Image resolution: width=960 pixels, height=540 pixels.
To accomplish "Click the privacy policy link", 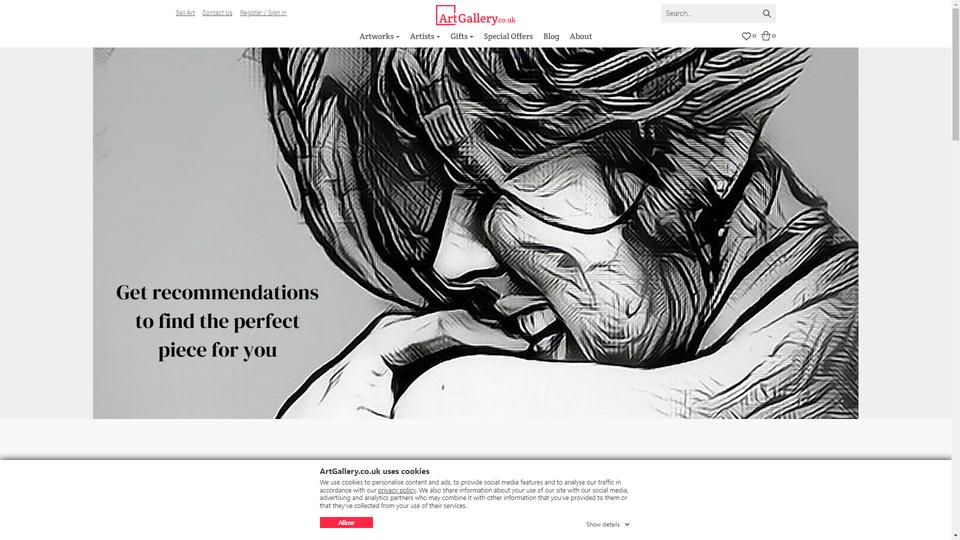I will click(x=397, y=490).
